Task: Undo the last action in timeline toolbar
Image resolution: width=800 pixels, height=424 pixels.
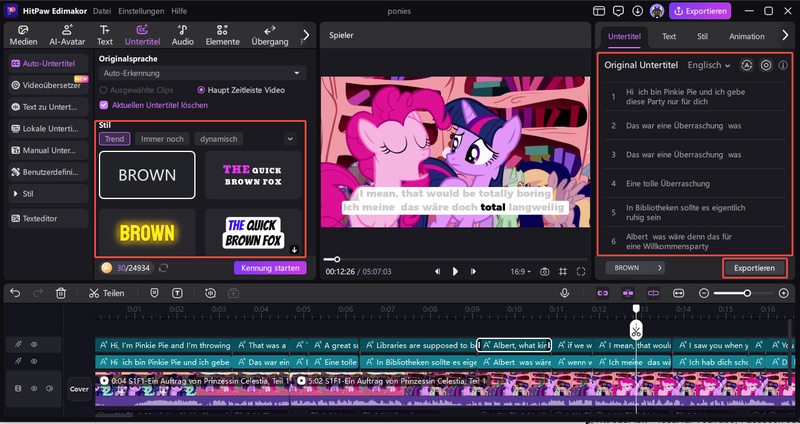Action: [15, 293]
